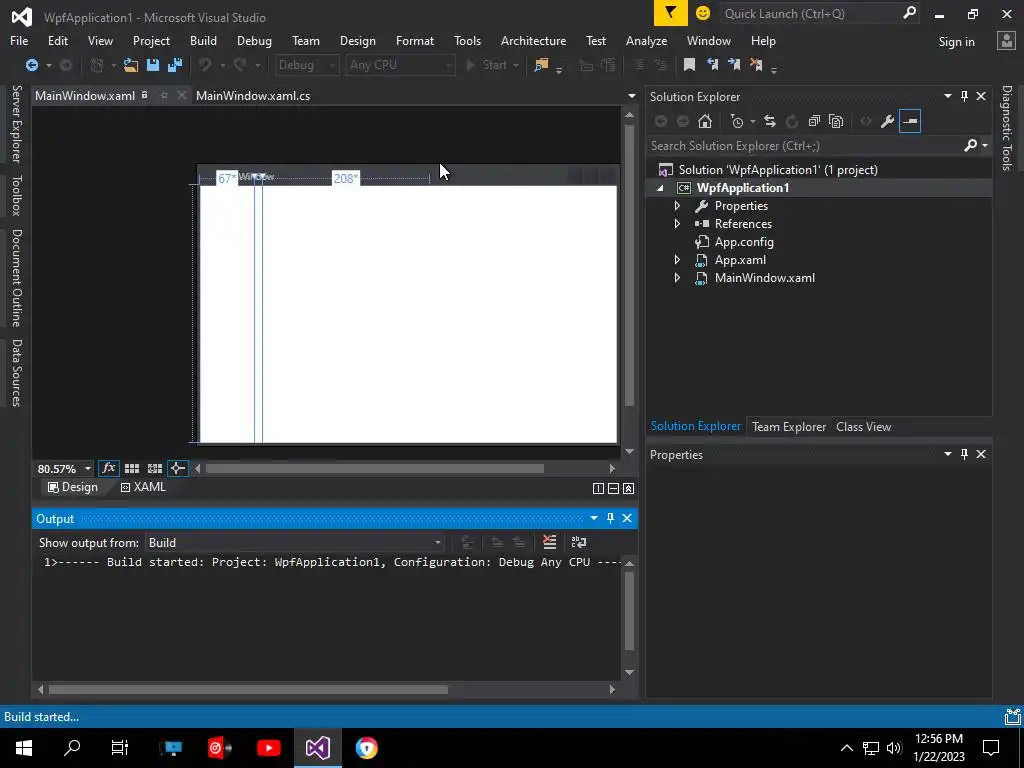Image resolution: width=1024 pixels, height=768 pixels.
Task: Open the Format menu
Action: (415, 40)
